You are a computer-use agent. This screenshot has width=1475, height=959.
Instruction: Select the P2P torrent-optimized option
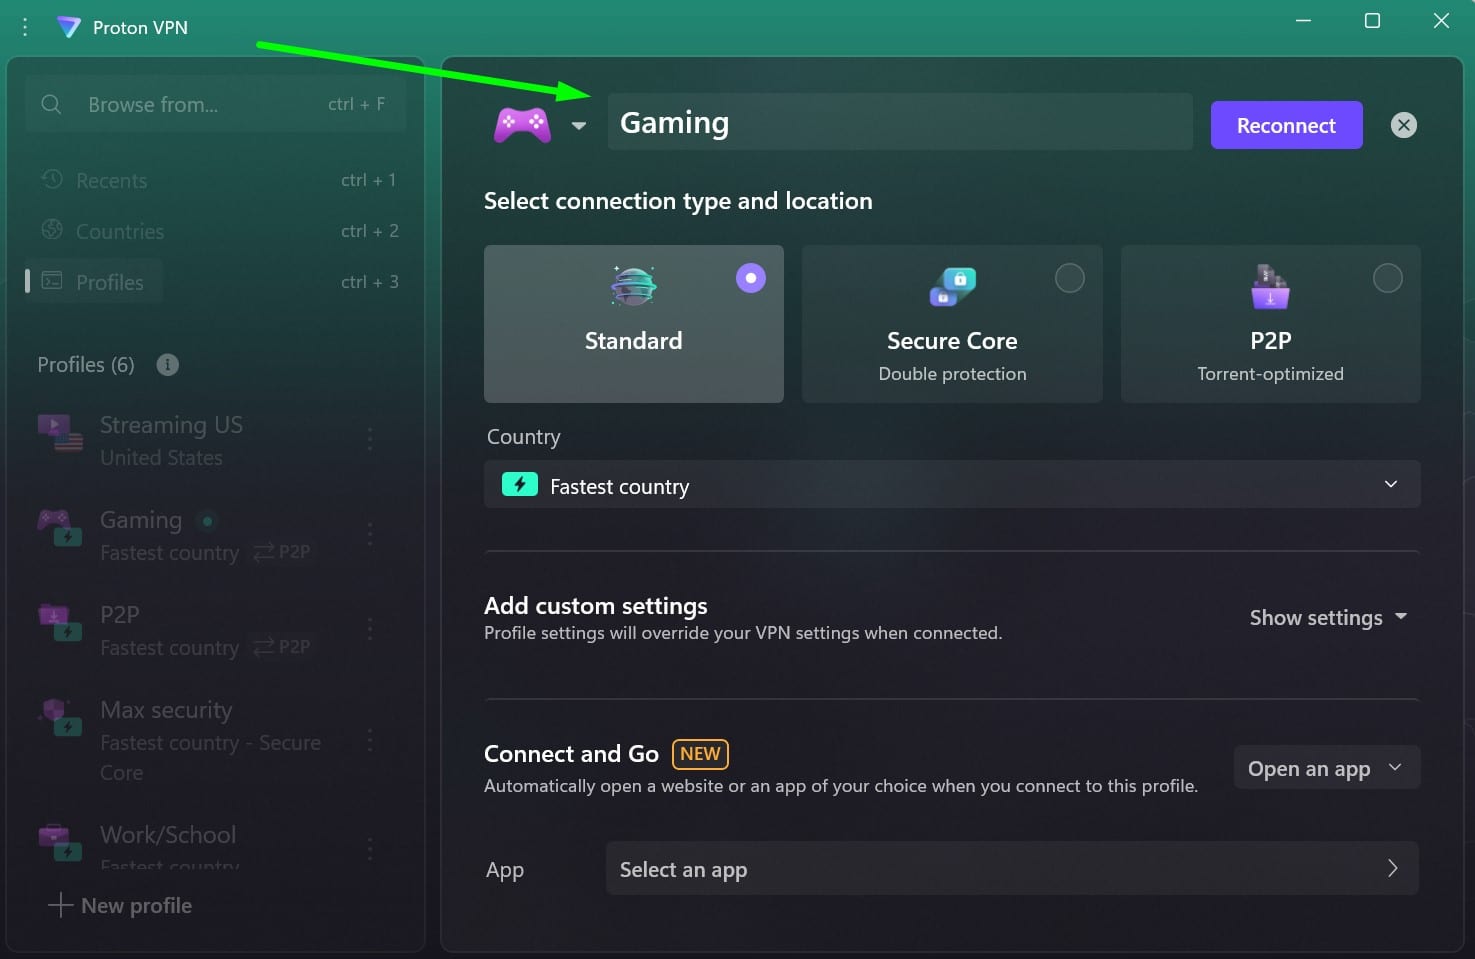coord(1270,324)
